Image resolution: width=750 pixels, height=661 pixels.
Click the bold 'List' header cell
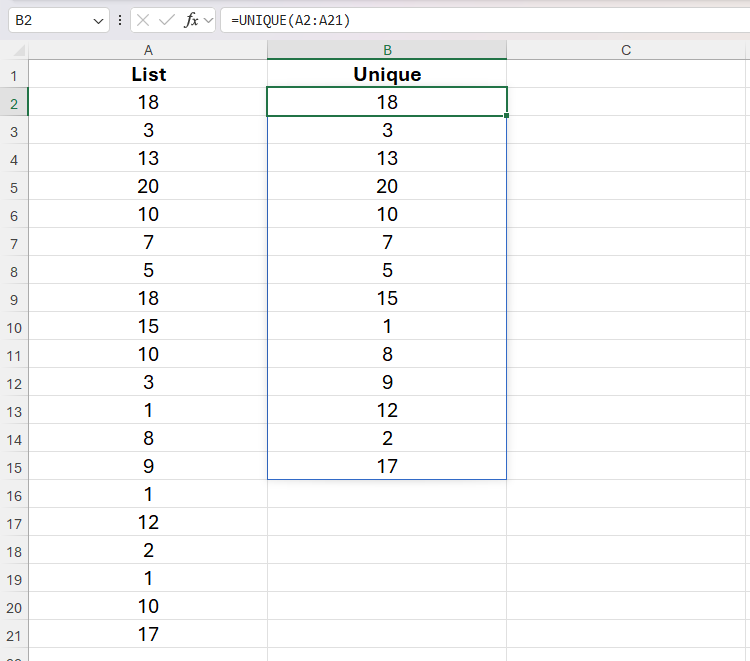tap(148, 75)
